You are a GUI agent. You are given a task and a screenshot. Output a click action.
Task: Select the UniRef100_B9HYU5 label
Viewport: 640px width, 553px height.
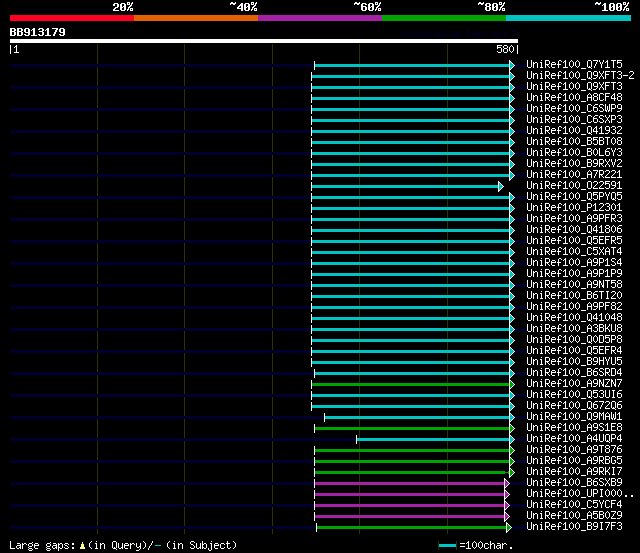coord(574,362)
